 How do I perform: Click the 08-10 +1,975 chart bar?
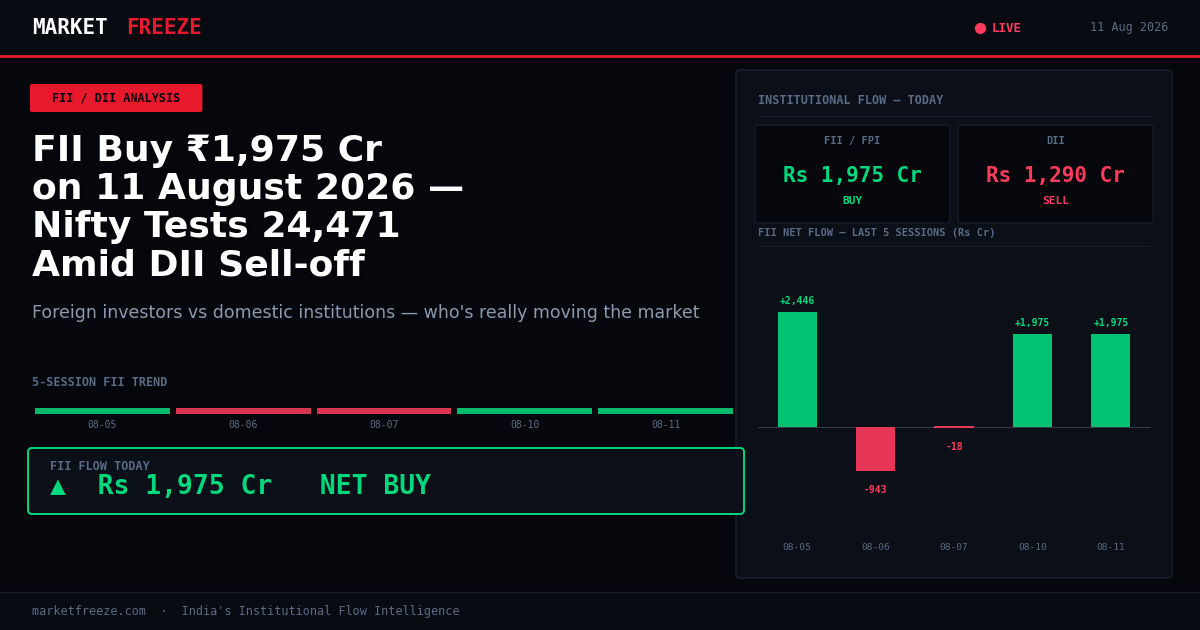1032,380
